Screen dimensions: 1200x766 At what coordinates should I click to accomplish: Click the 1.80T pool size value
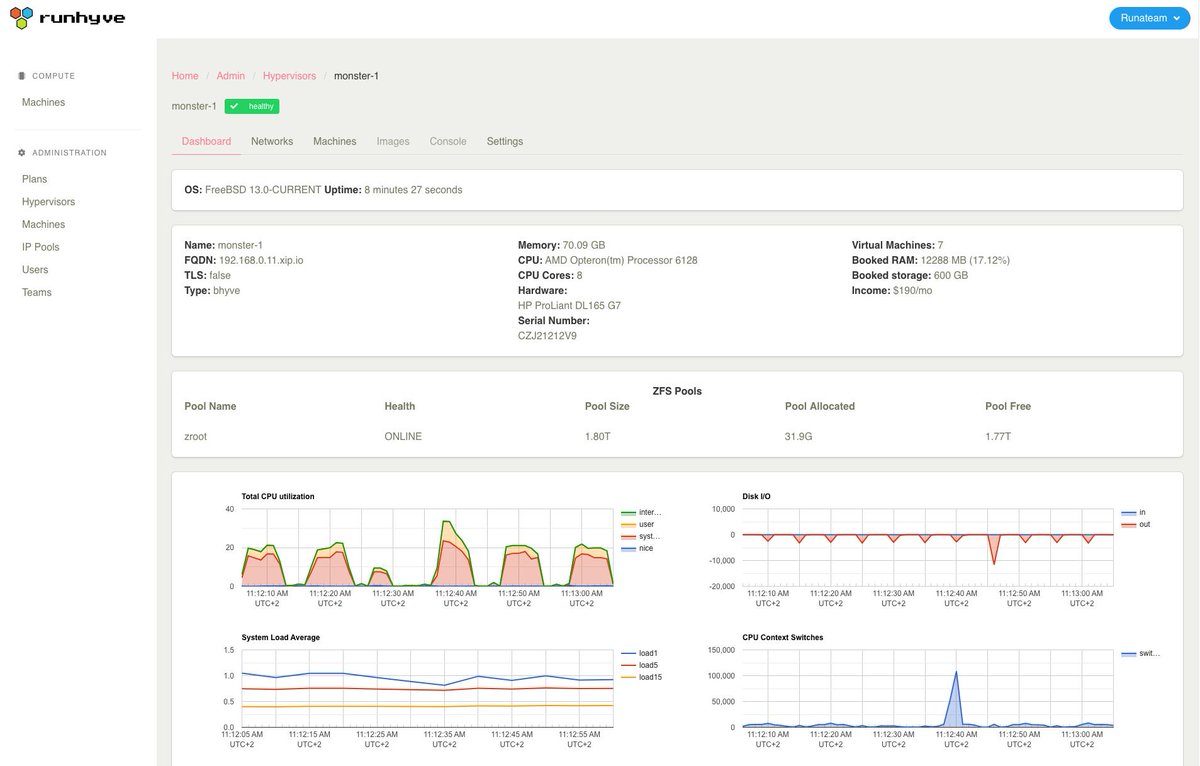coord(597,437)
